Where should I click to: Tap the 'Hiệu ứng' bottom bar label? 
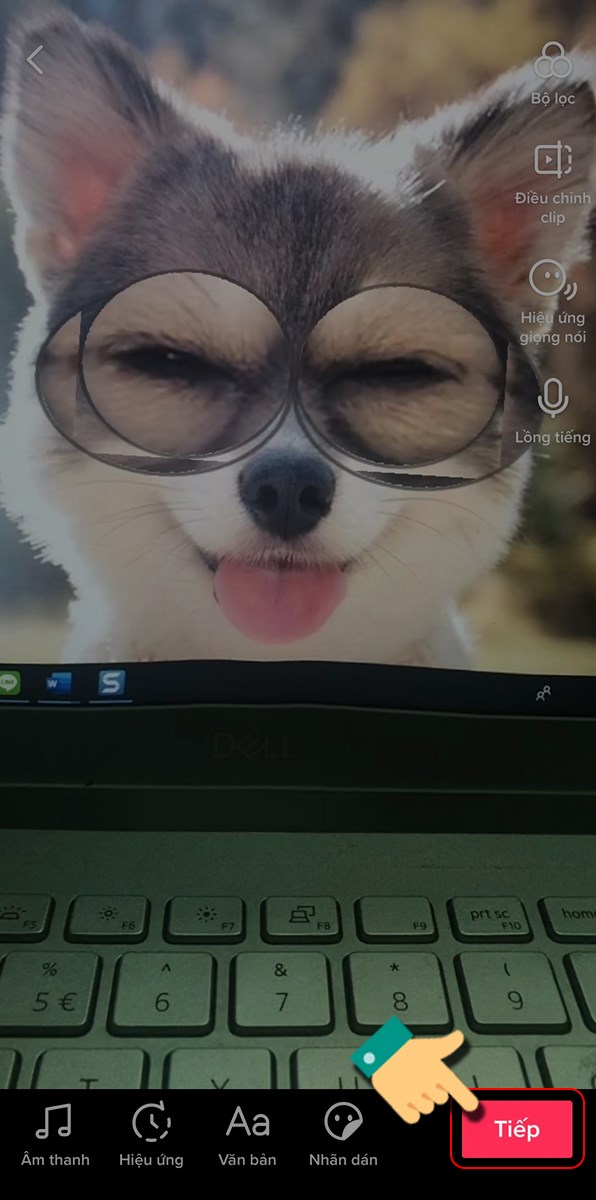(x=151, y=1160)
